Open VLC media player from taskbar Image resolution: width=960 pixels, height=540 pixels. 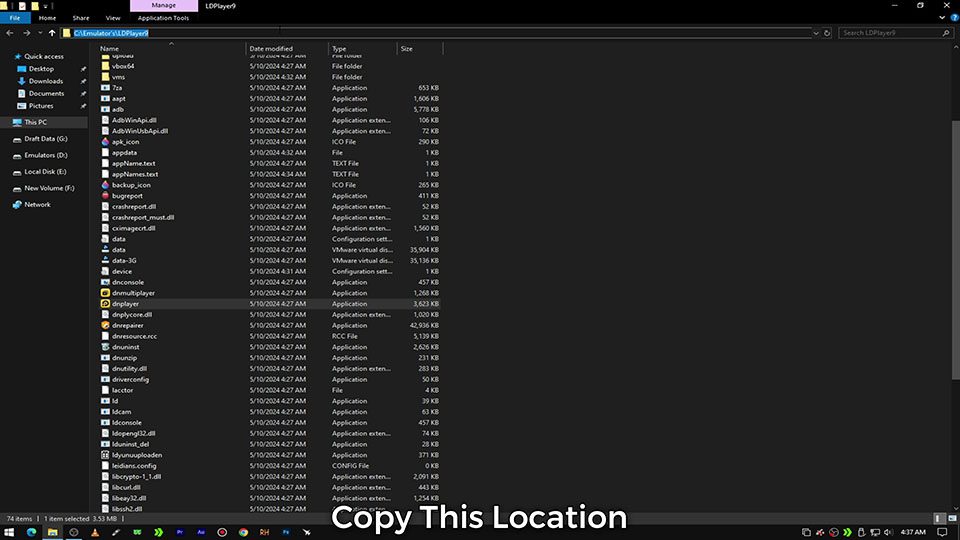coord(95,533)
